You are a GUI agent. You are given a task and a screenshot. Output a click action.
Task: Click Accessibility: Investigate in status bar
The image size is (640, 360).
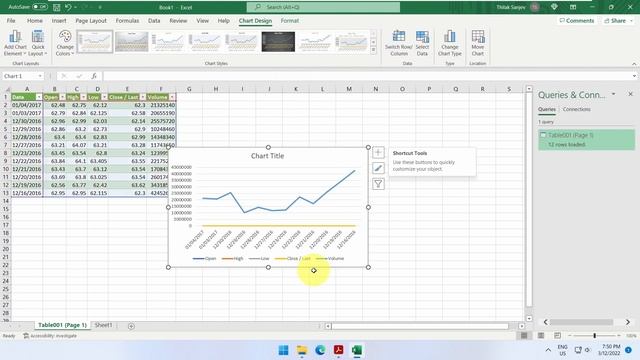point(50,336)
